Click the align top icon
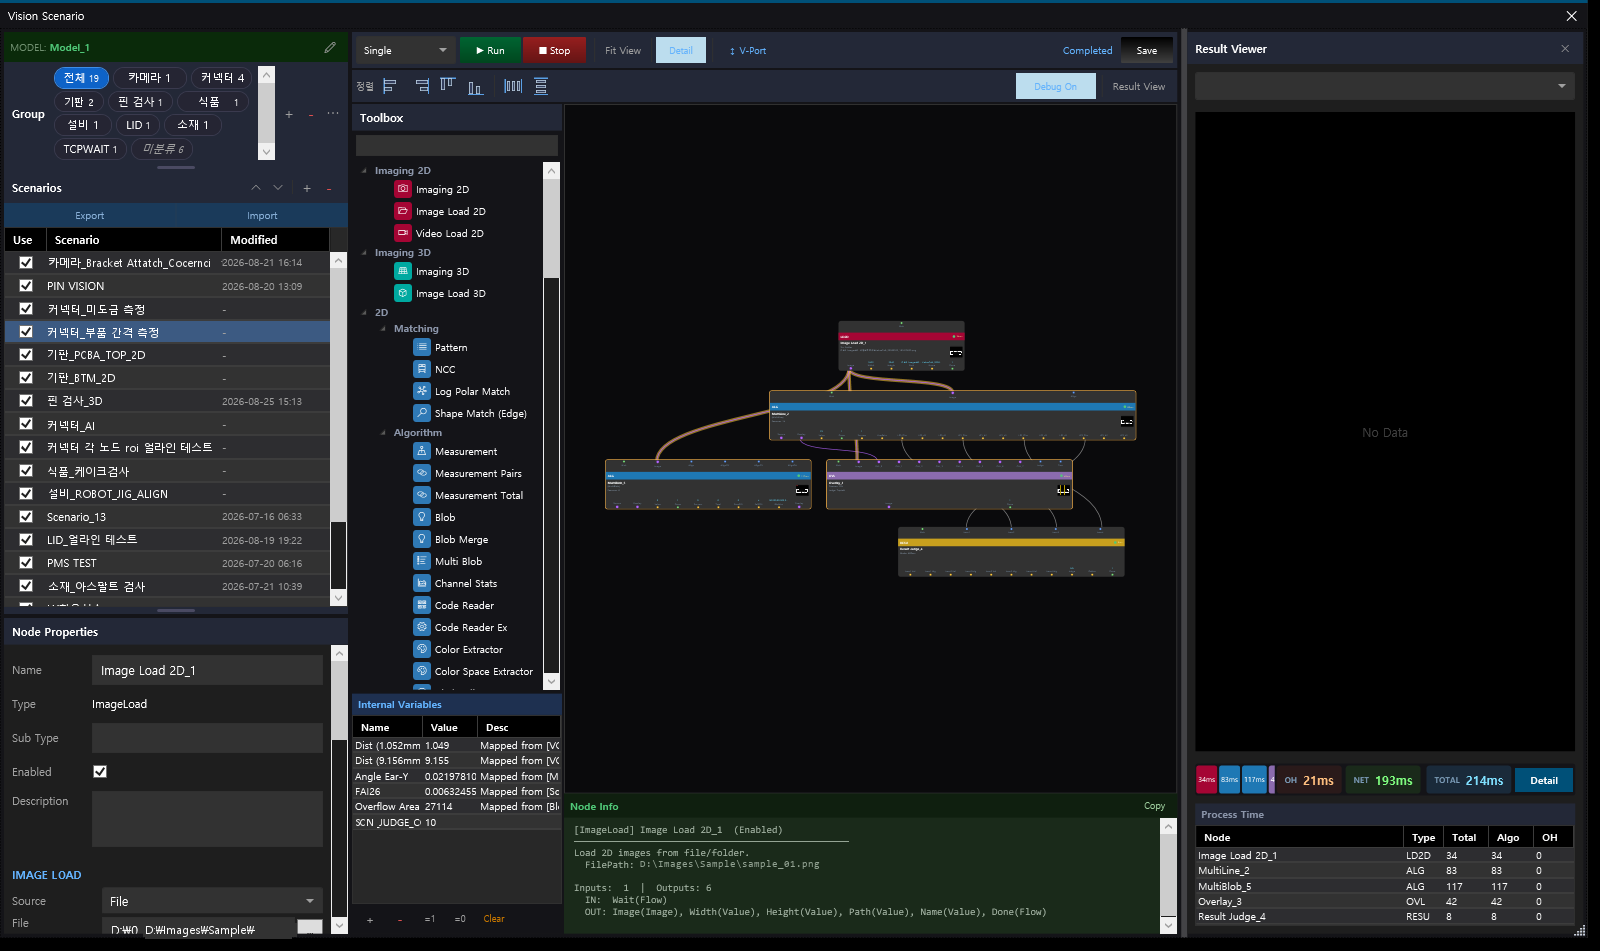 pyautogui.click(x=447, y=86)
